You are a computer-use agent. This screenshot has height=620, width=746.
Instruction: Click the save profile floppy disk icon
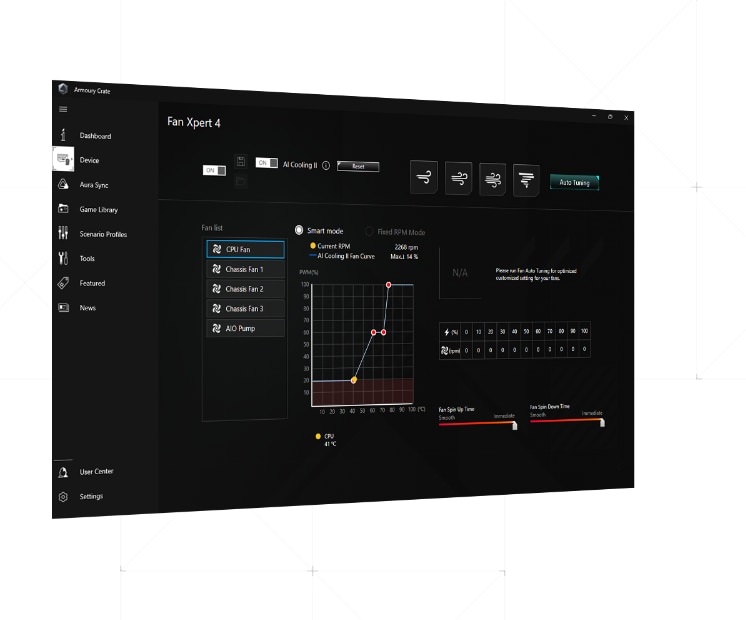point(241,161)
